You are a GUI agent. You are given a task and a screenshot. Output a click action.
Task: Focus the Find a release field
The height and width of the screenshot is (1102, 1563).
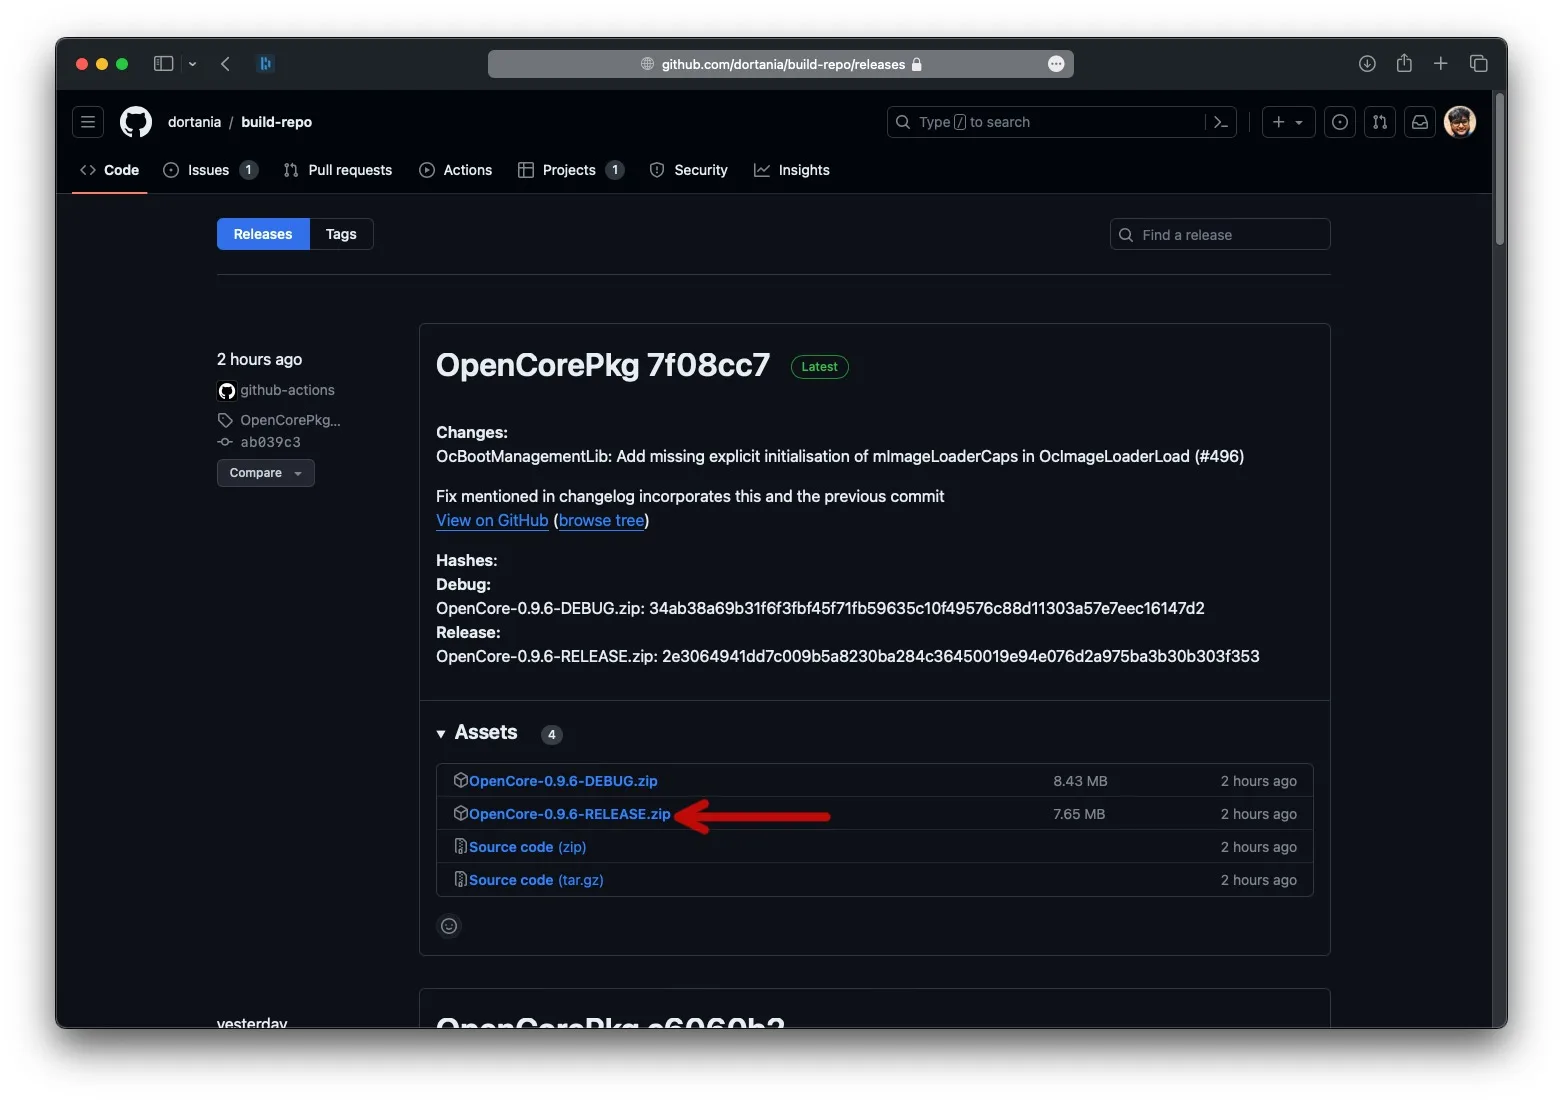click(1220, 235)
